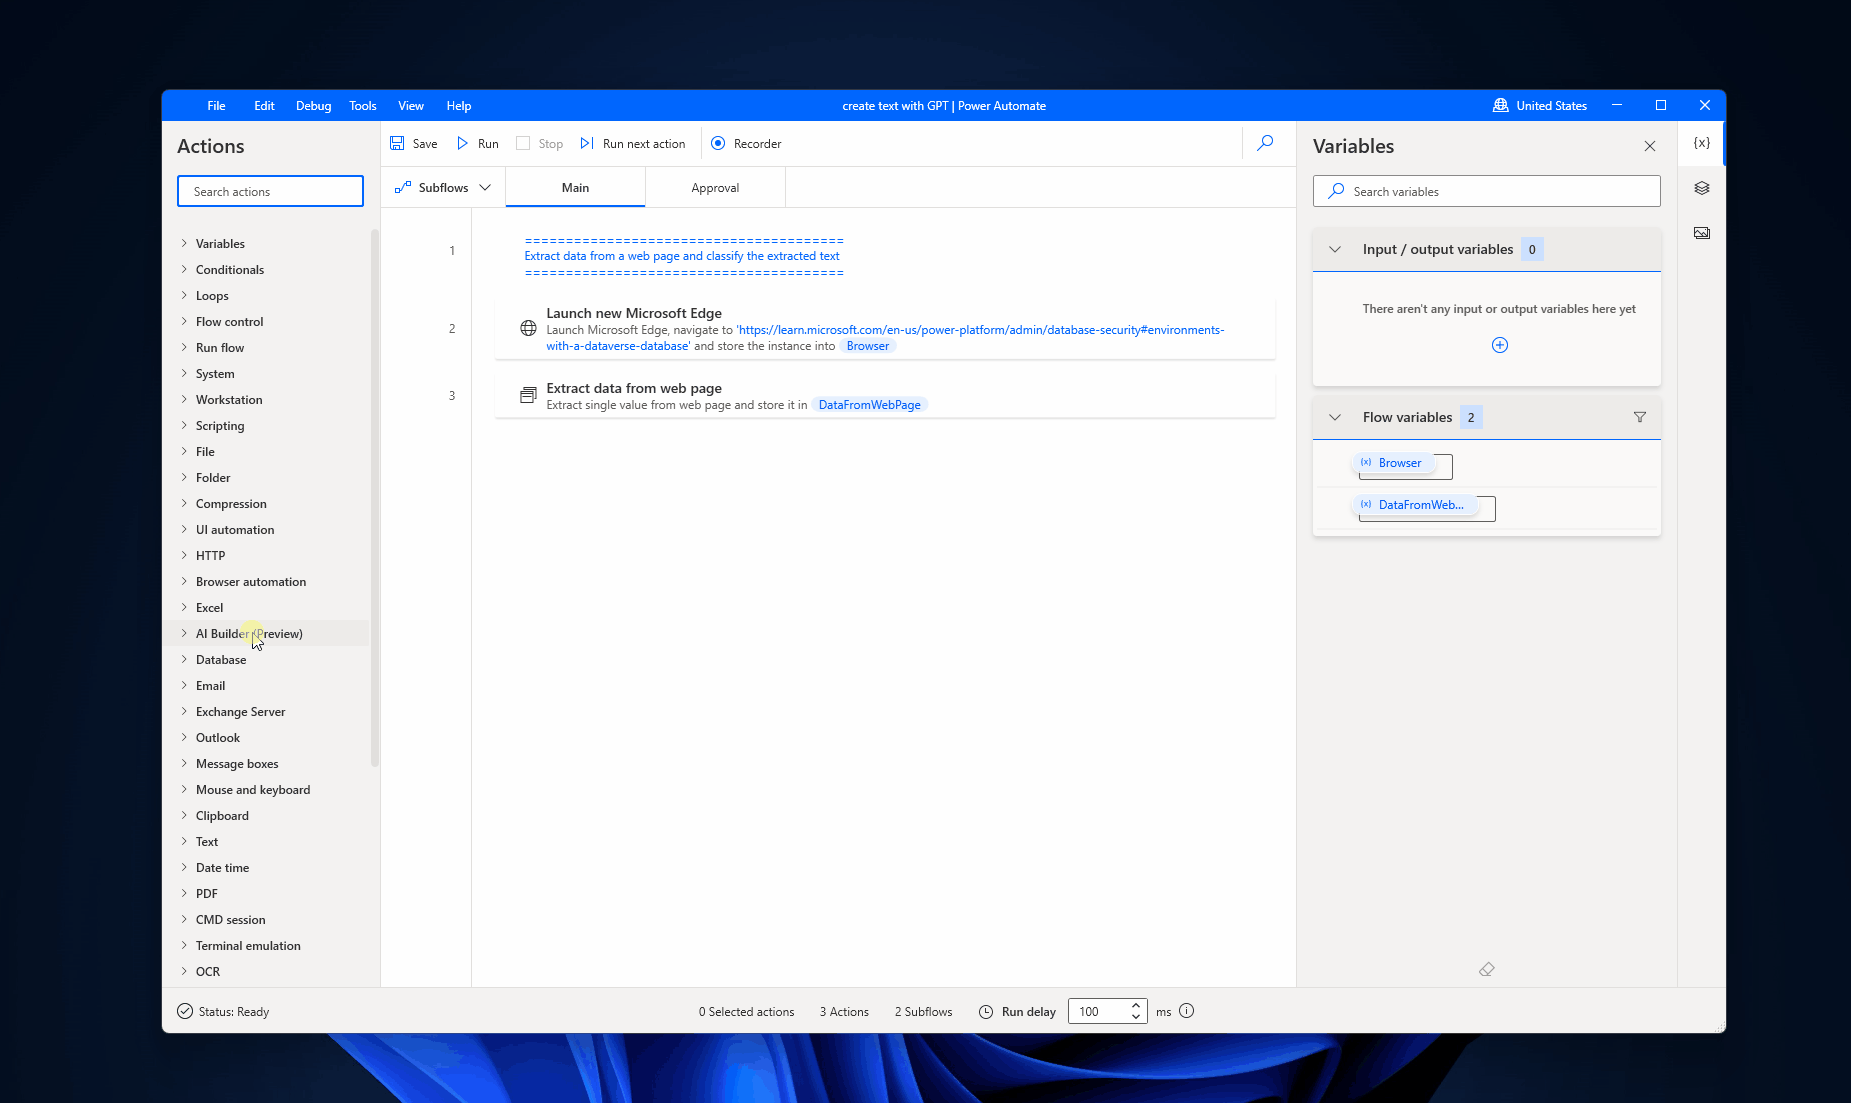Viewport: 1851px width, 1103px height.
Task: Click the Search actions input field
Action: [270, 191]
